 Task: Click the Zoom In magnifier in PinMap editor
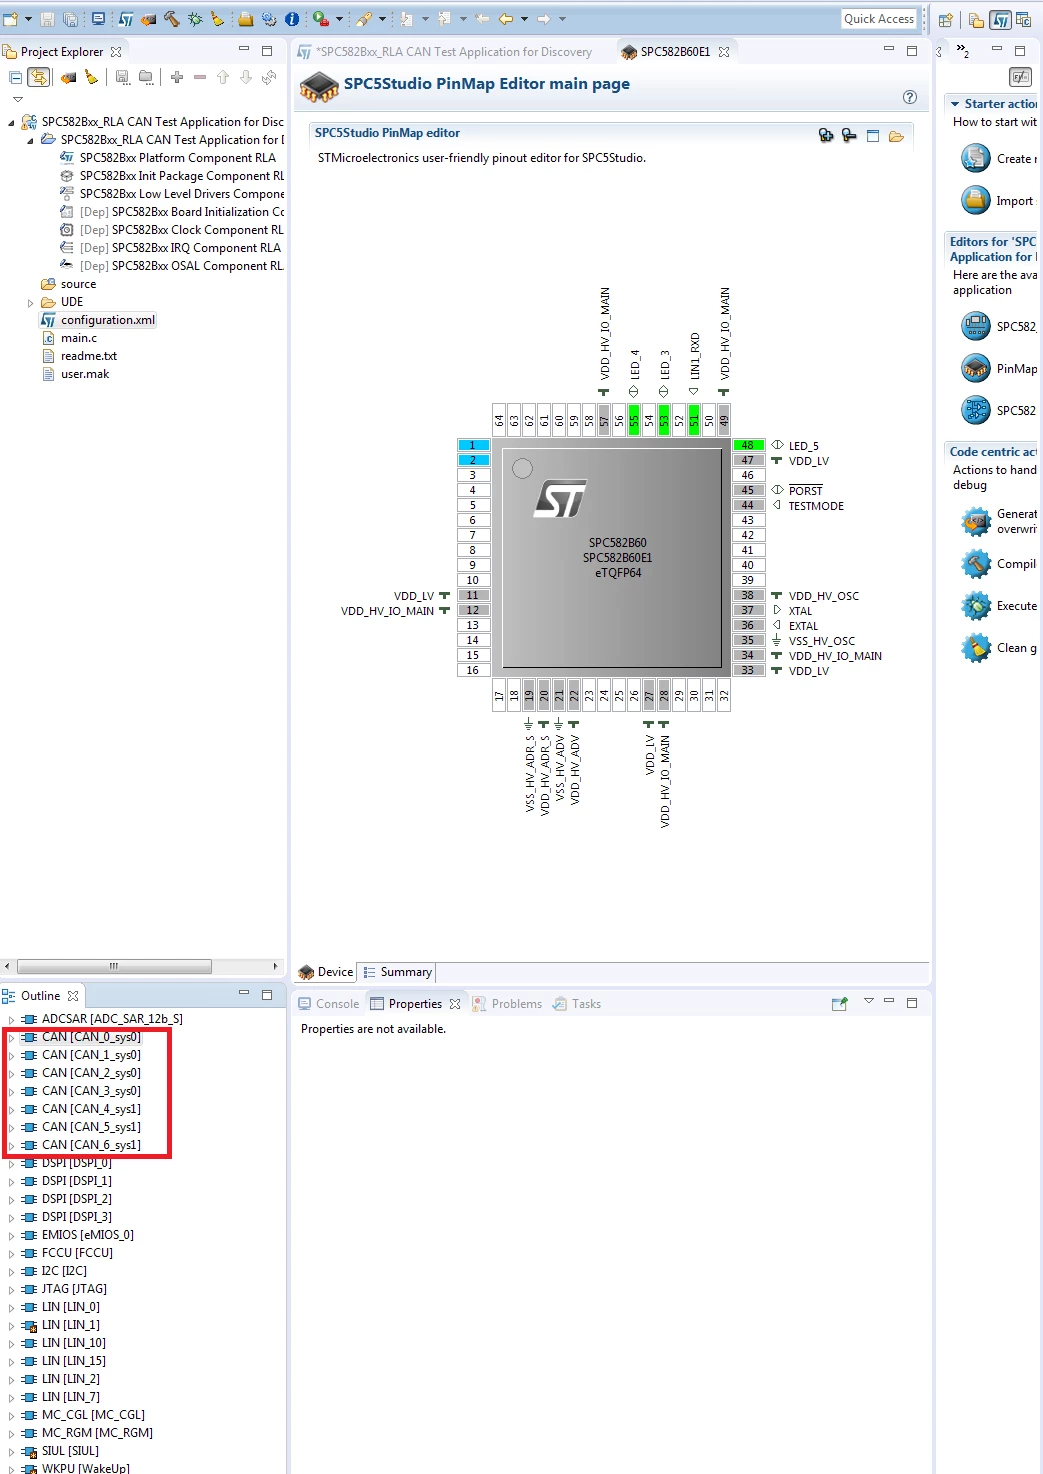click(826, 135)
